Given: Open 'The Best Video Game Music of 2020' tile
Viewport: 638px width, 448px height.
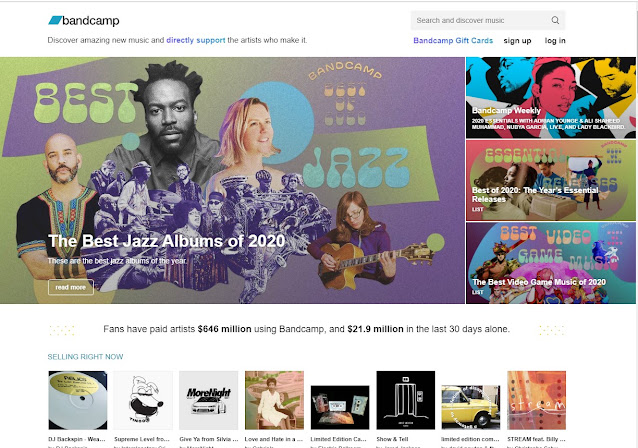Looking at the screenshot, I should (551, 263).
